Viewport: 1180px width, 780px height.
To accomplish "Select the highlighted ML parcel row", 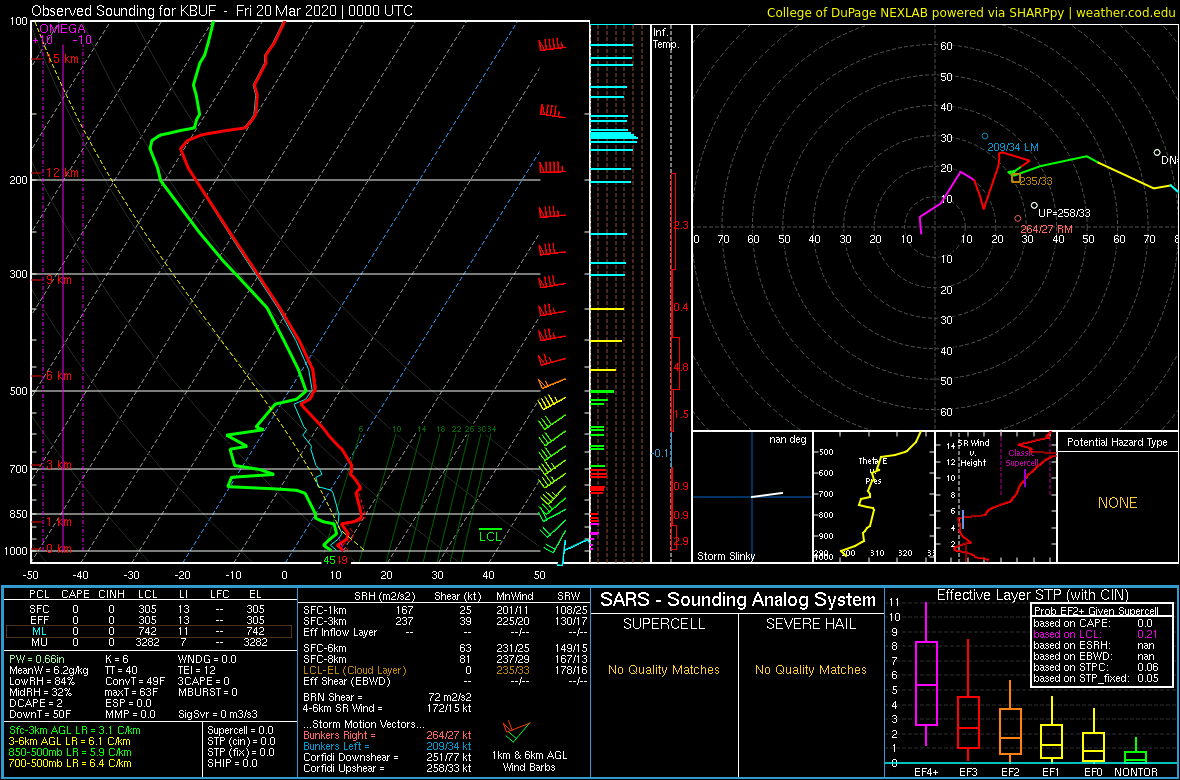I will 148,632.
